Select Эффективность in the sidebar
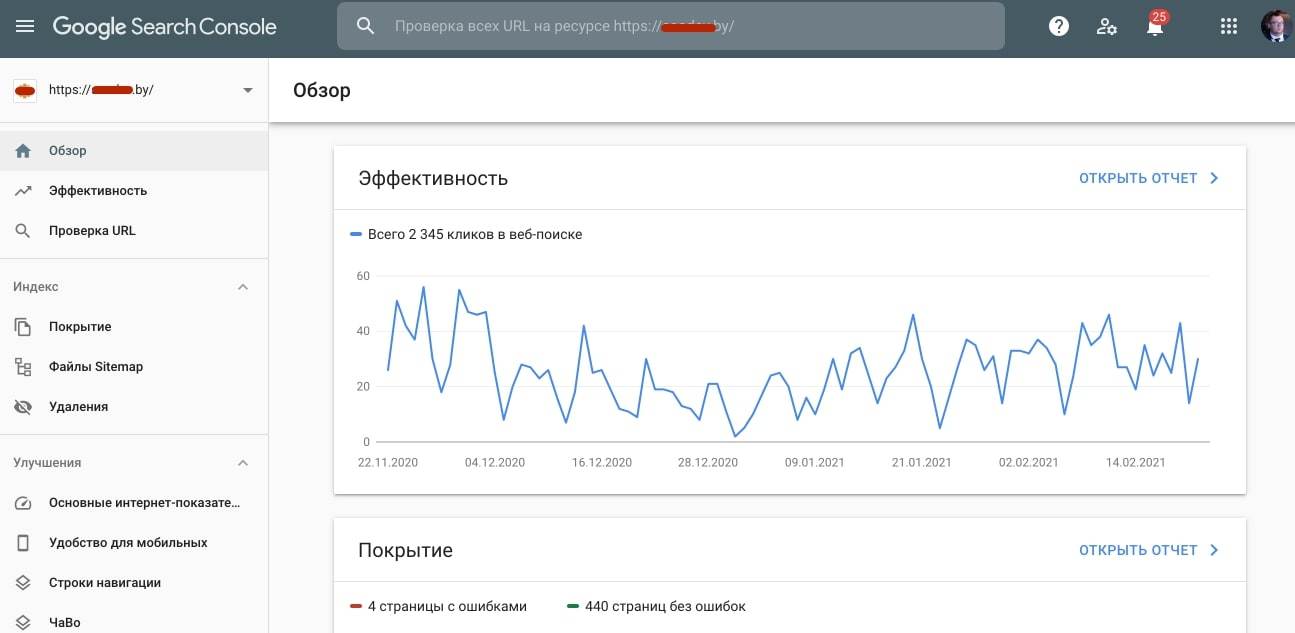The width and height of the screenshot is (1295, 633). 98,191
